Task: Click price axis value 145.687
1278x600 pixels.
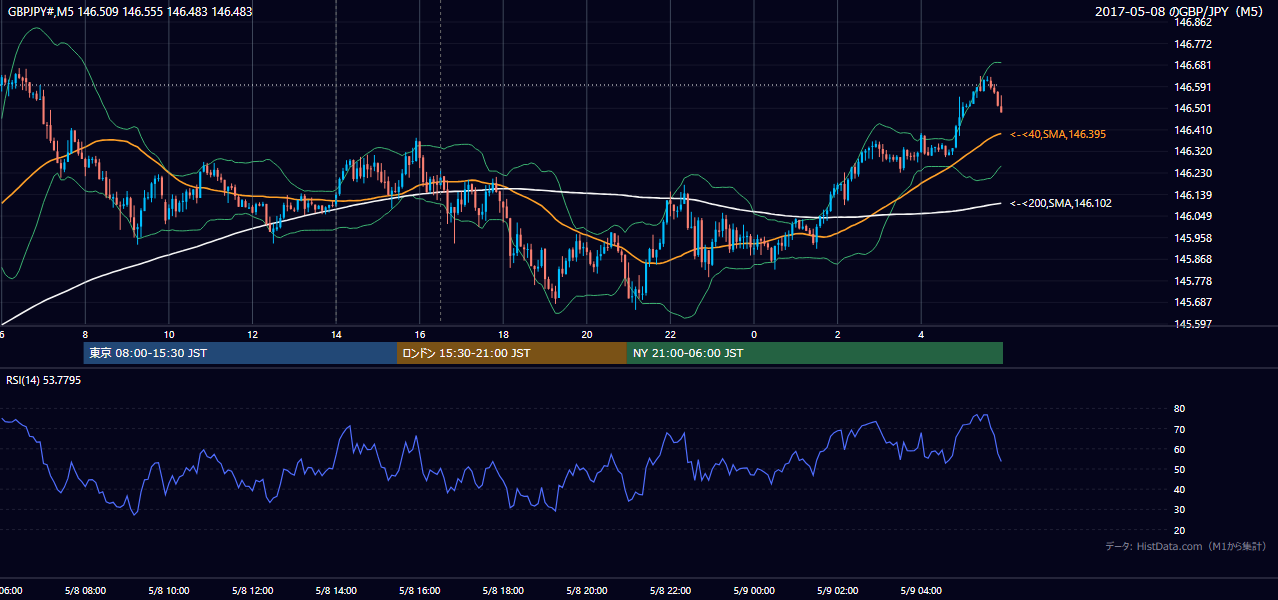Action: 1193,302
